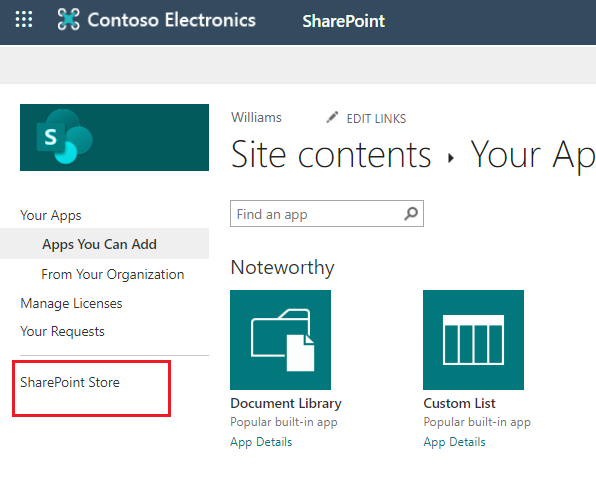Viewport: 596px width, 485px height.
Task: Open Your Apps in left navigation
Action: [x=51, y=216]
